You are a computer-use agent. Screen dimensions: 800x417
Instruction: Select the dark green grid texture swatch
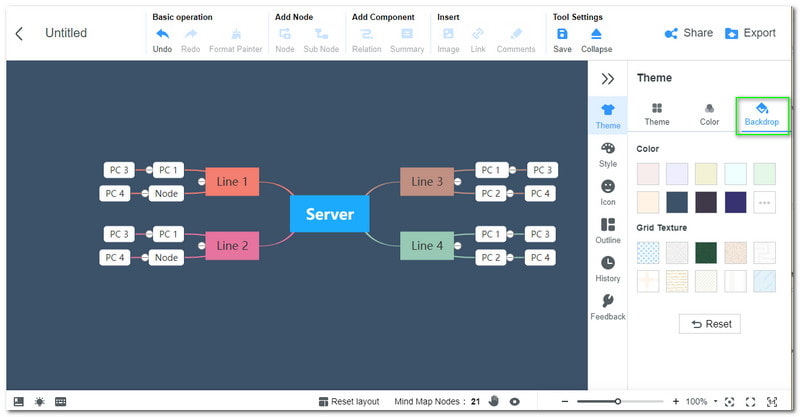(706, 252)
